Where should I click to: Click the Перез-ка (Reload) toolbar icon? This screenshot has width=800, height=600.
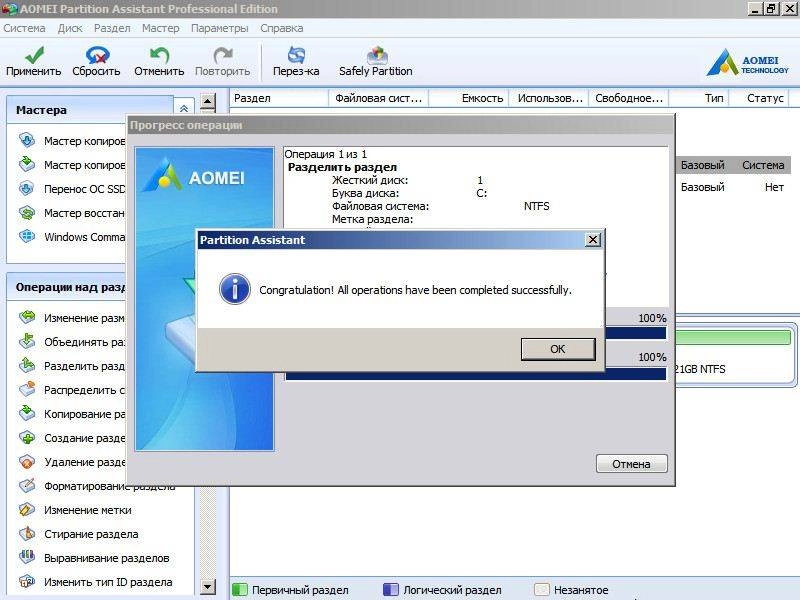click(x=296, y=55)
